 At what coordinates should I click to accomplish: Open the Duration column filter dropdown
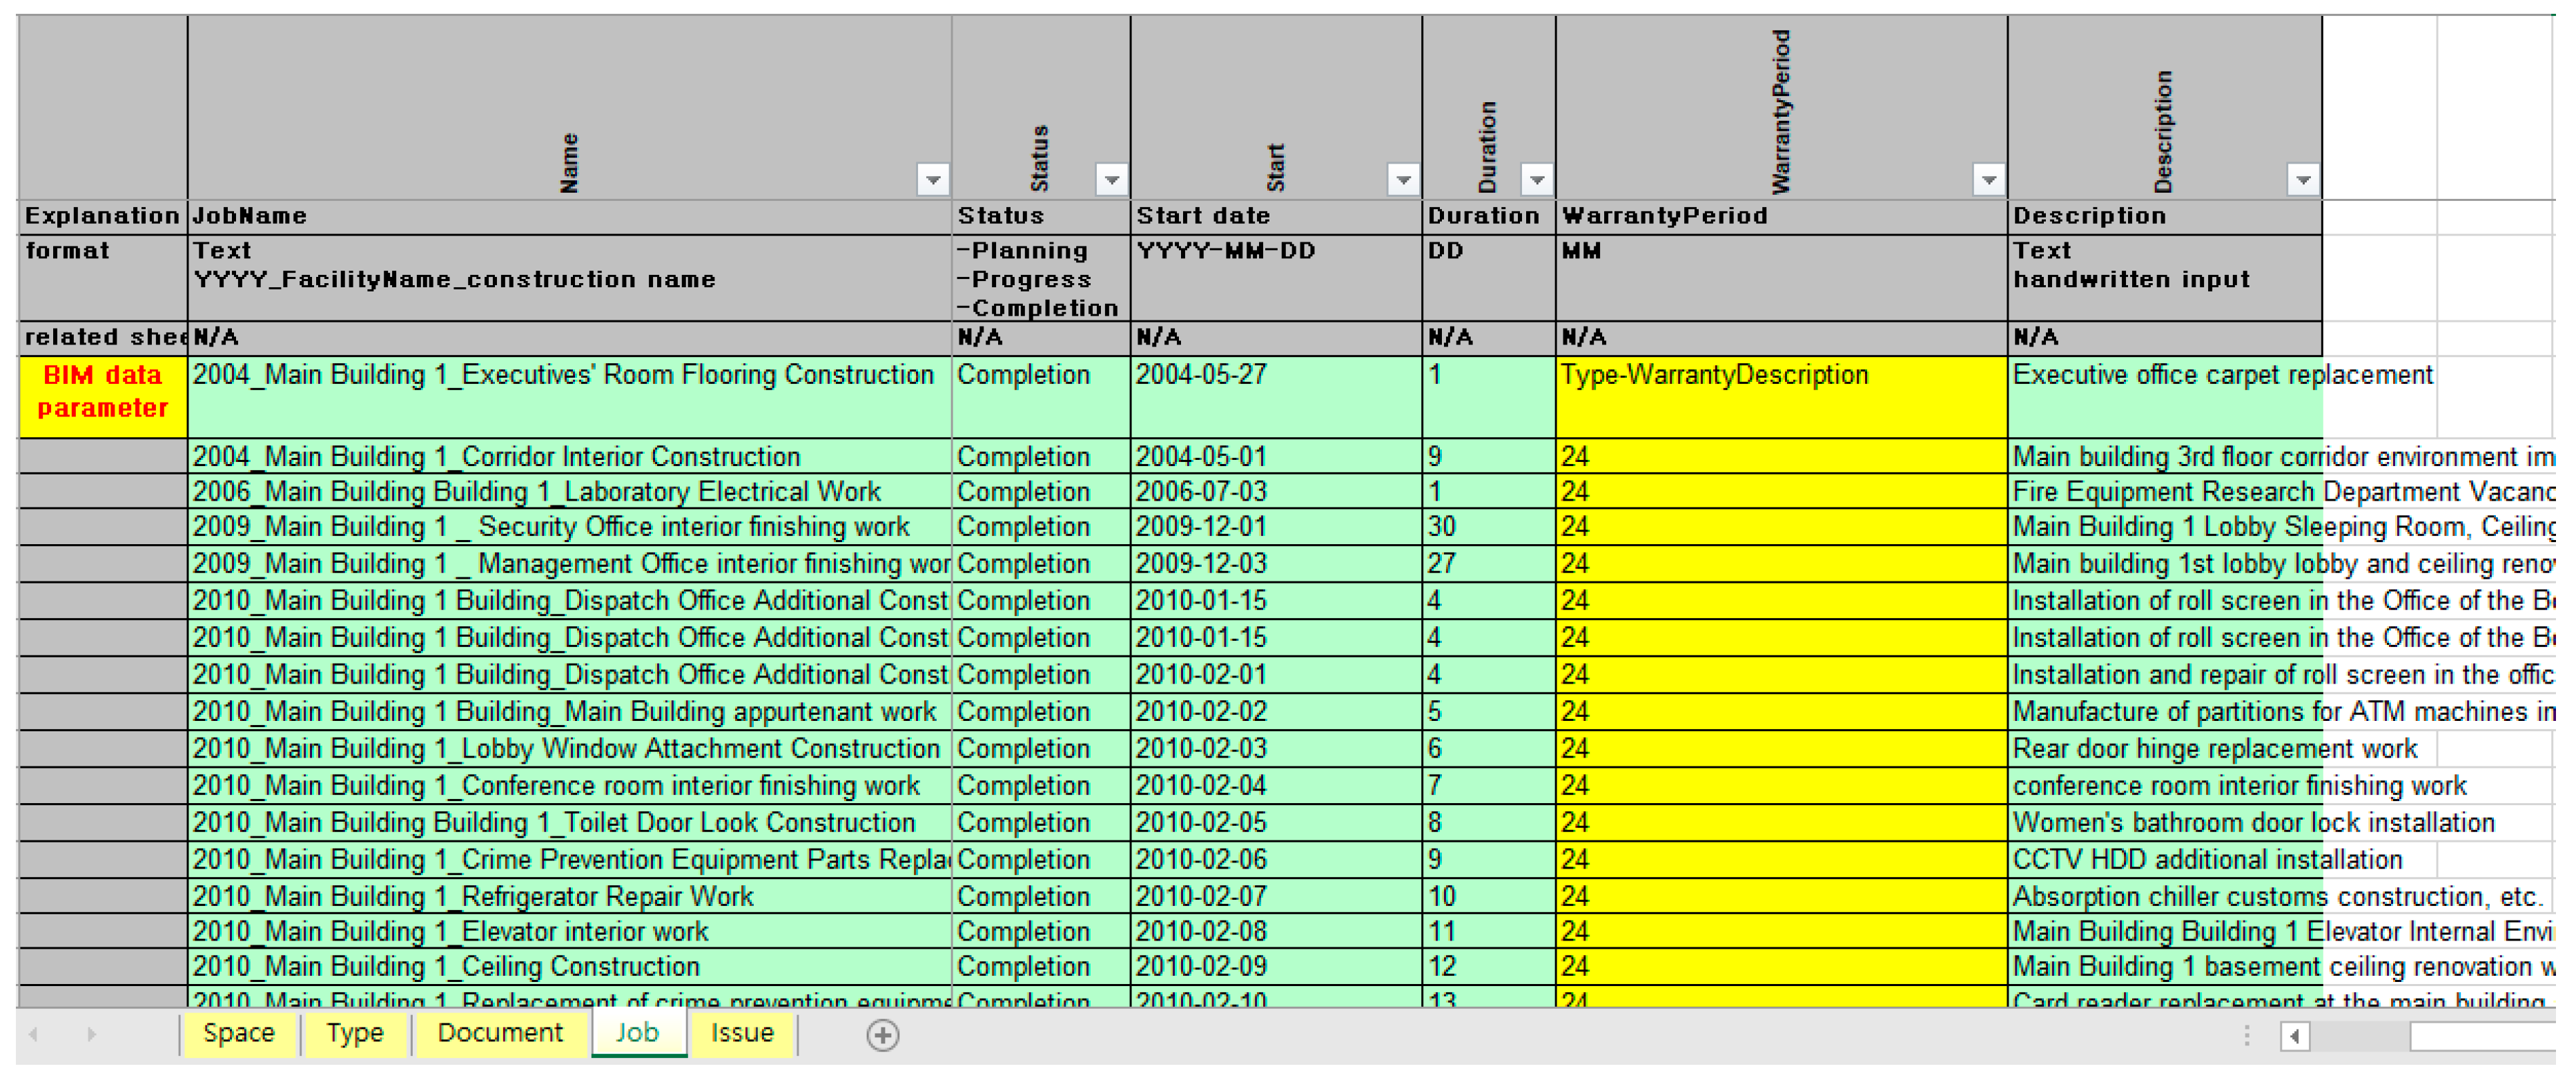[x=1536, y=180]
